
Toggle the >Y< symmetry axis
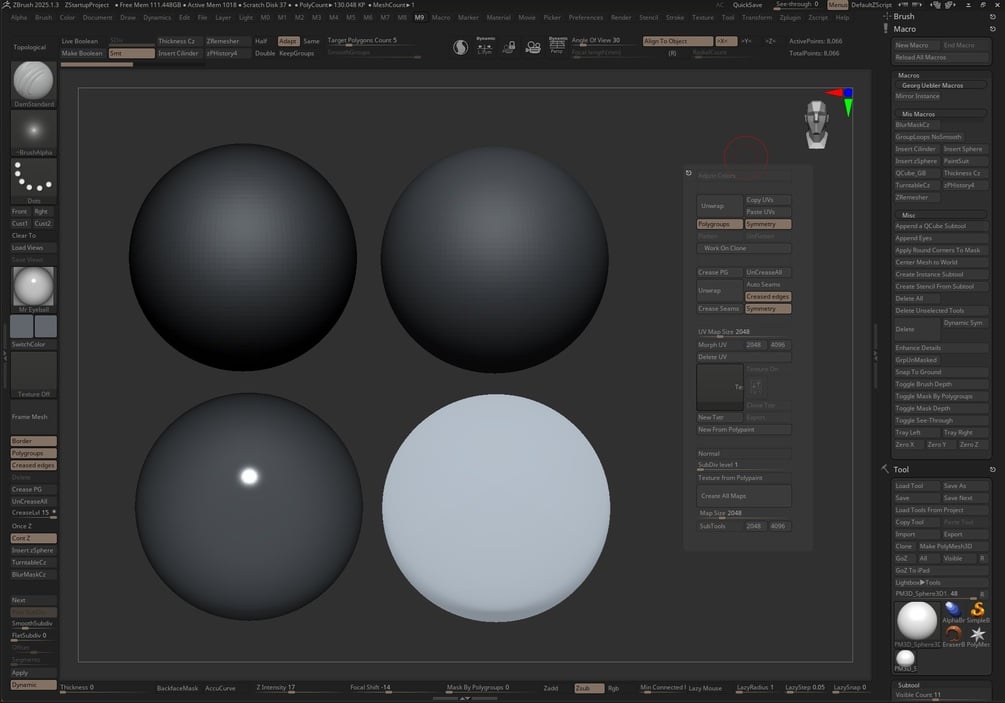(x=747, y=41)
